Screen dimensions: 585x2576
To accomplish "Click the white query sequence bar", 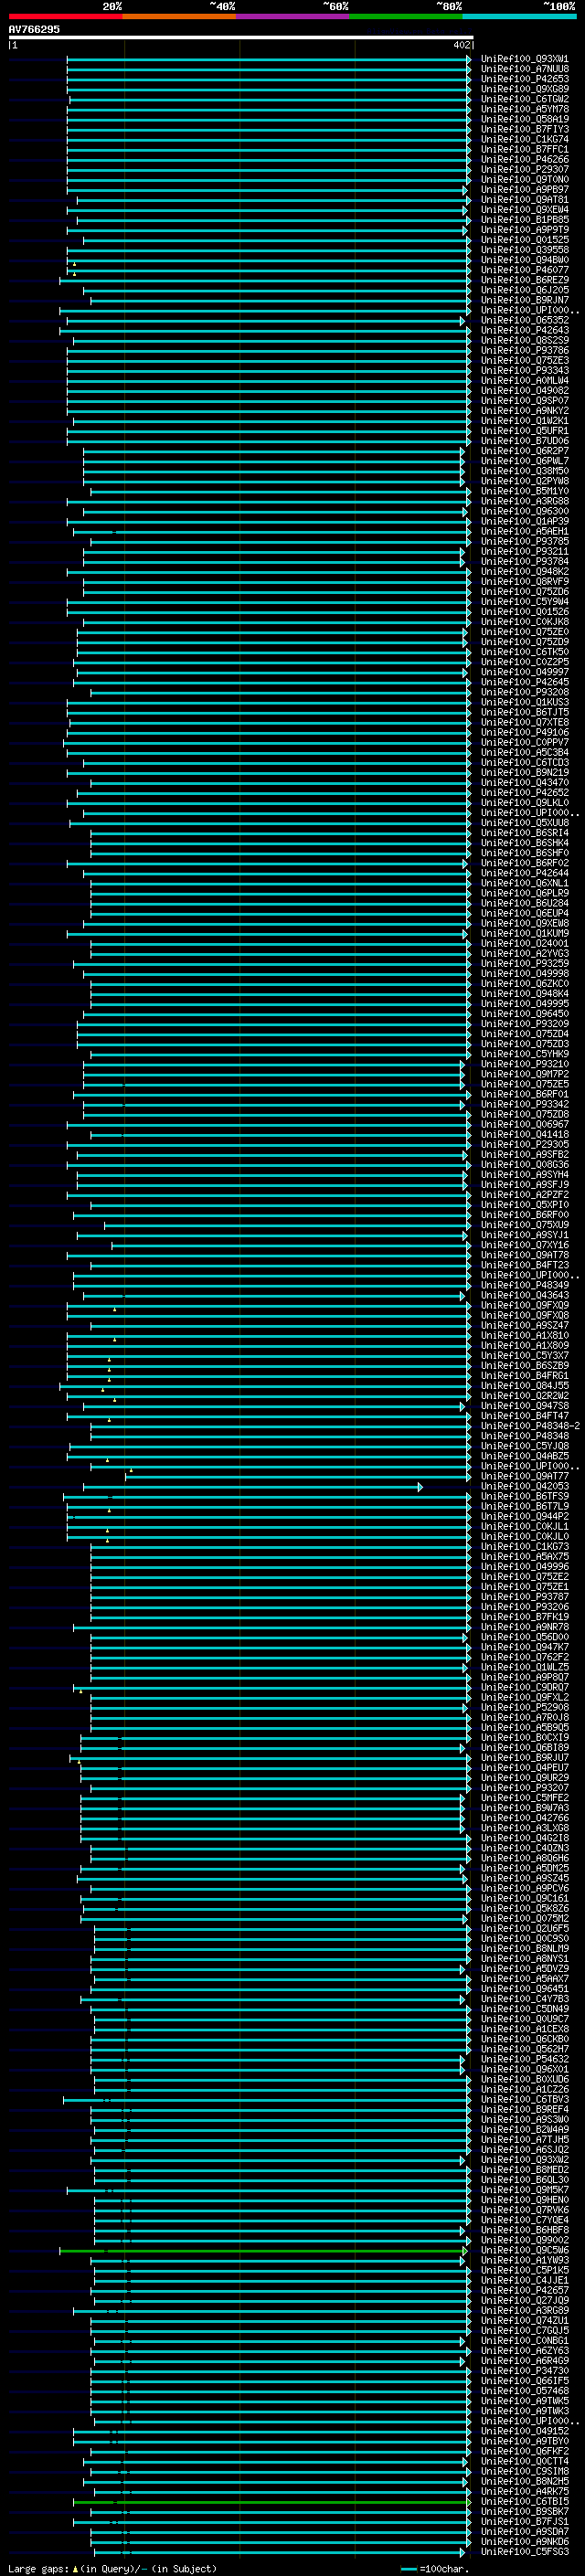I will point(240,37).
